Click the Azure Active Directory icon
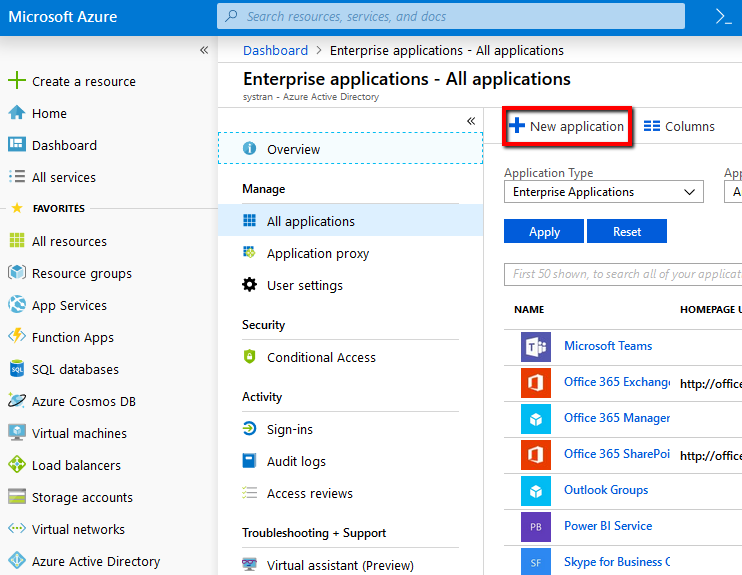Image resolution: width=742 pixels, height=575 pixels. coord(17,560)
